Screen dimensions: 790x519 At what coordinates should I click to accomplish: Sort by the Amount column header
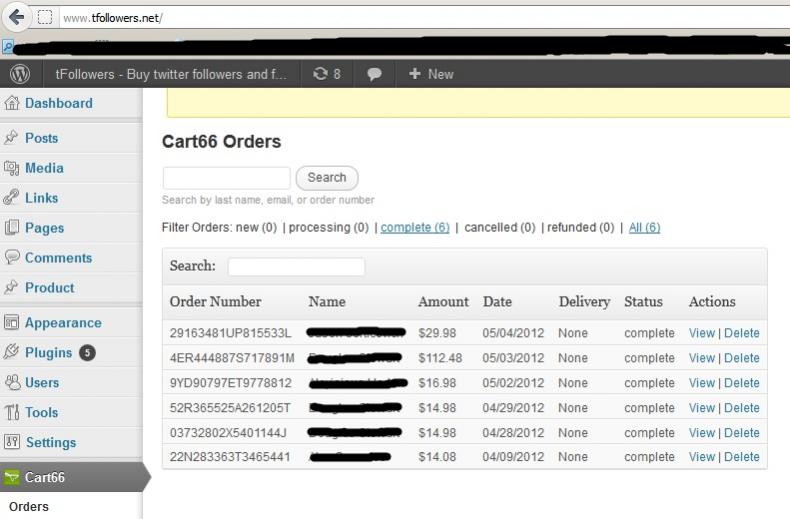[443, 301]
